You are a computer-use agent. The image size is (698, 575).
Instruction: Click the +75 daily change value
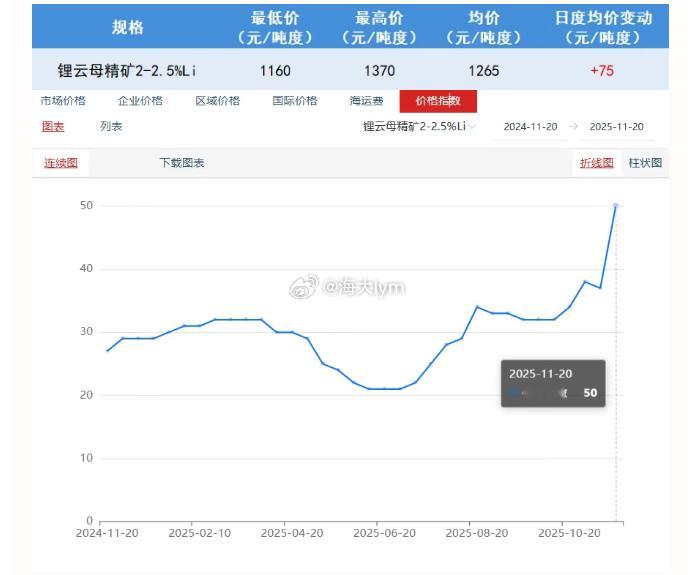point(602,71)
